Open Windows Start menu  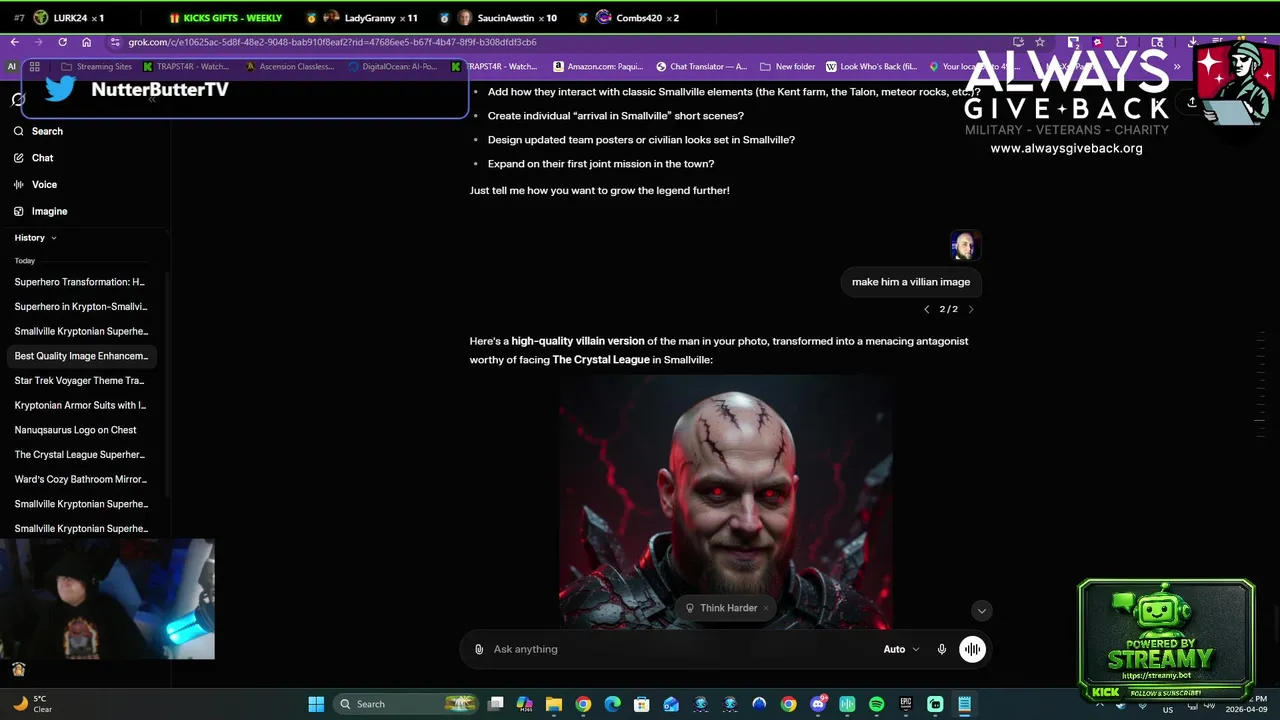pyautogui.click(x=316, y=704)
